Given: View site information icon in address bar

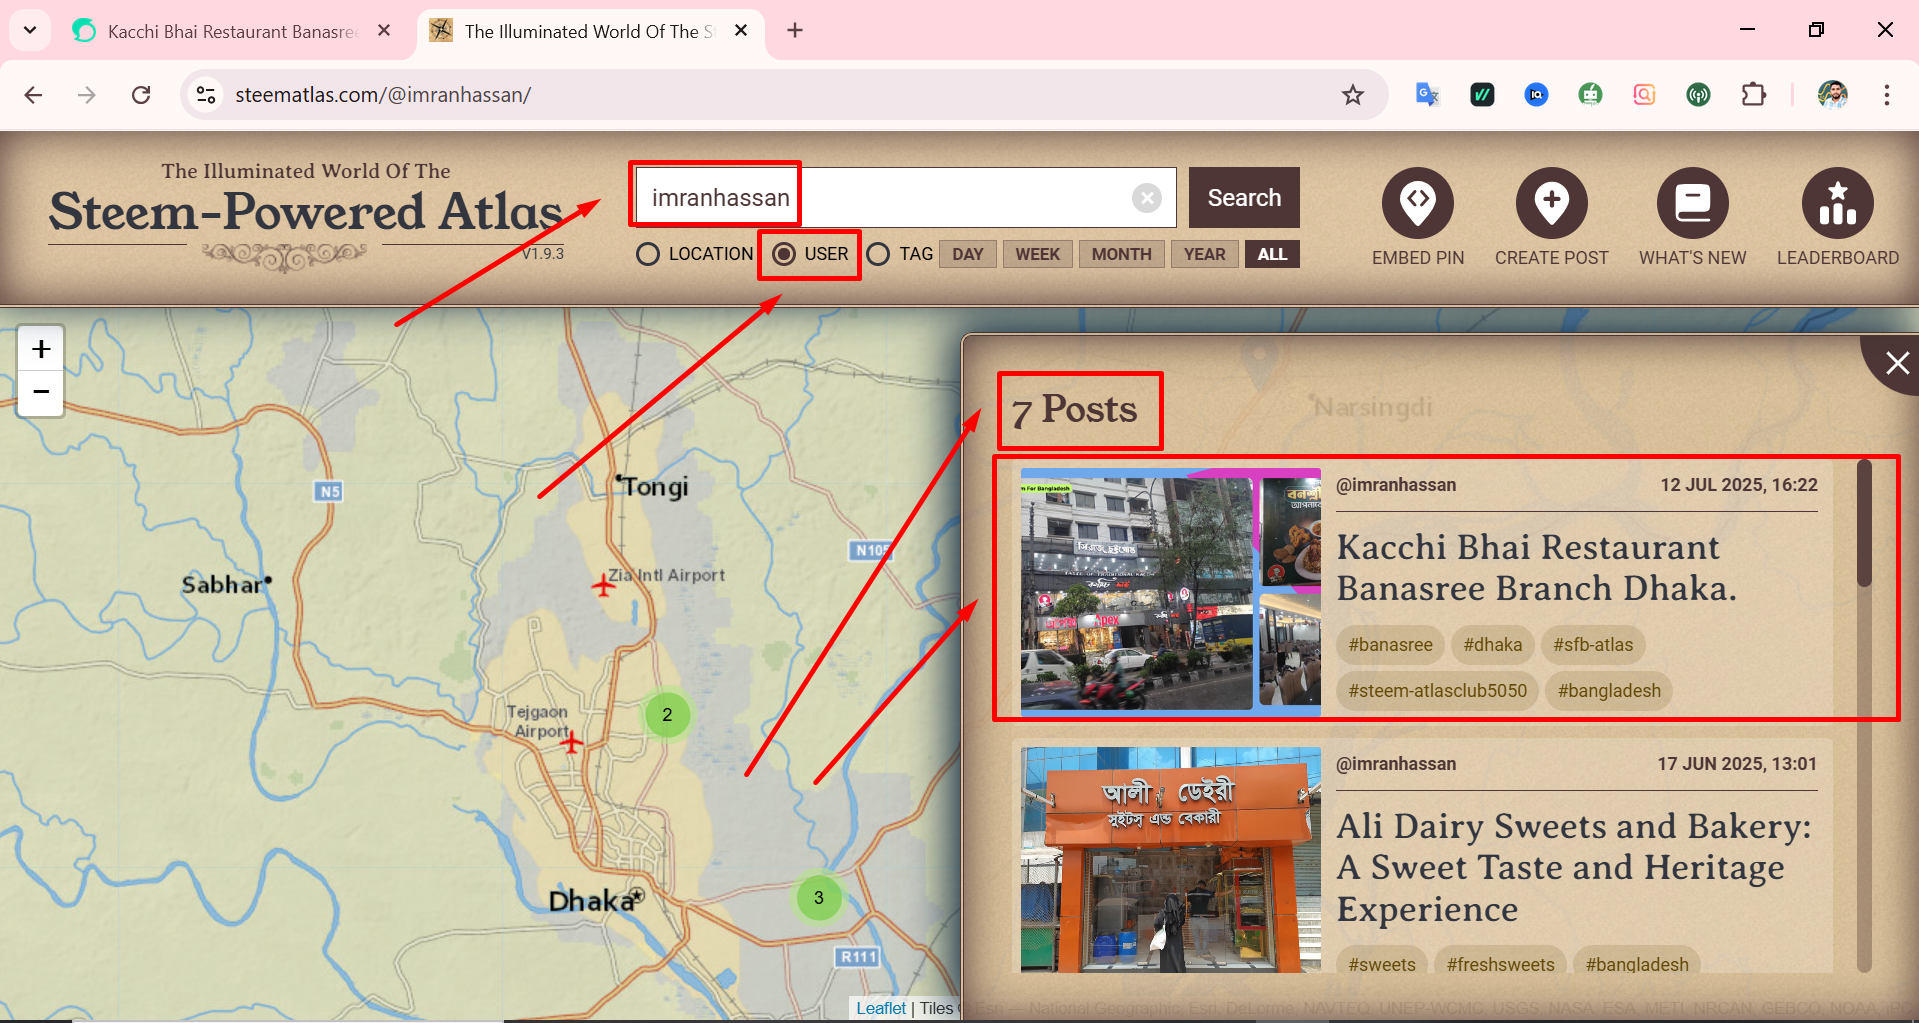Looking at the screenshot, I should [x=206, y=95].
